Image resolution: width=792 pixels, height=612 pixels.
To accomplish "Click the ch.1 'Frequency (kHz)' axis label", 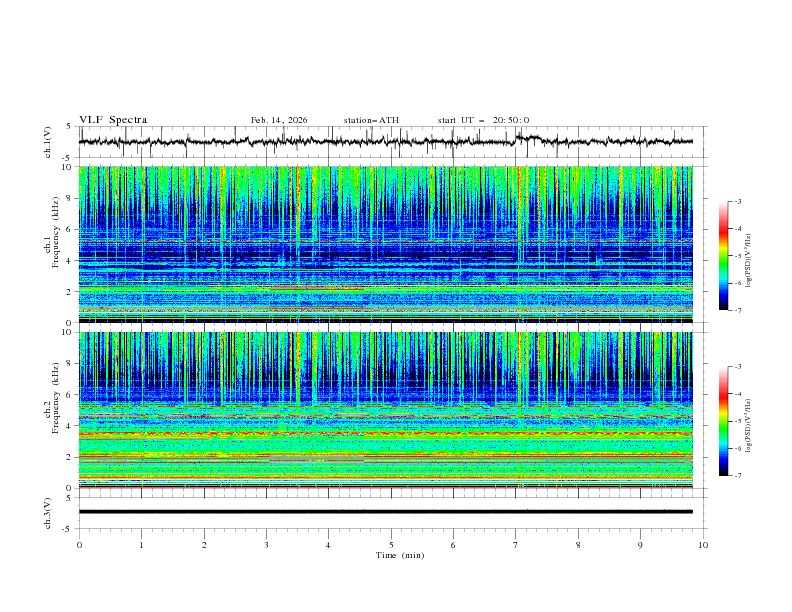I will click(56, 232).
